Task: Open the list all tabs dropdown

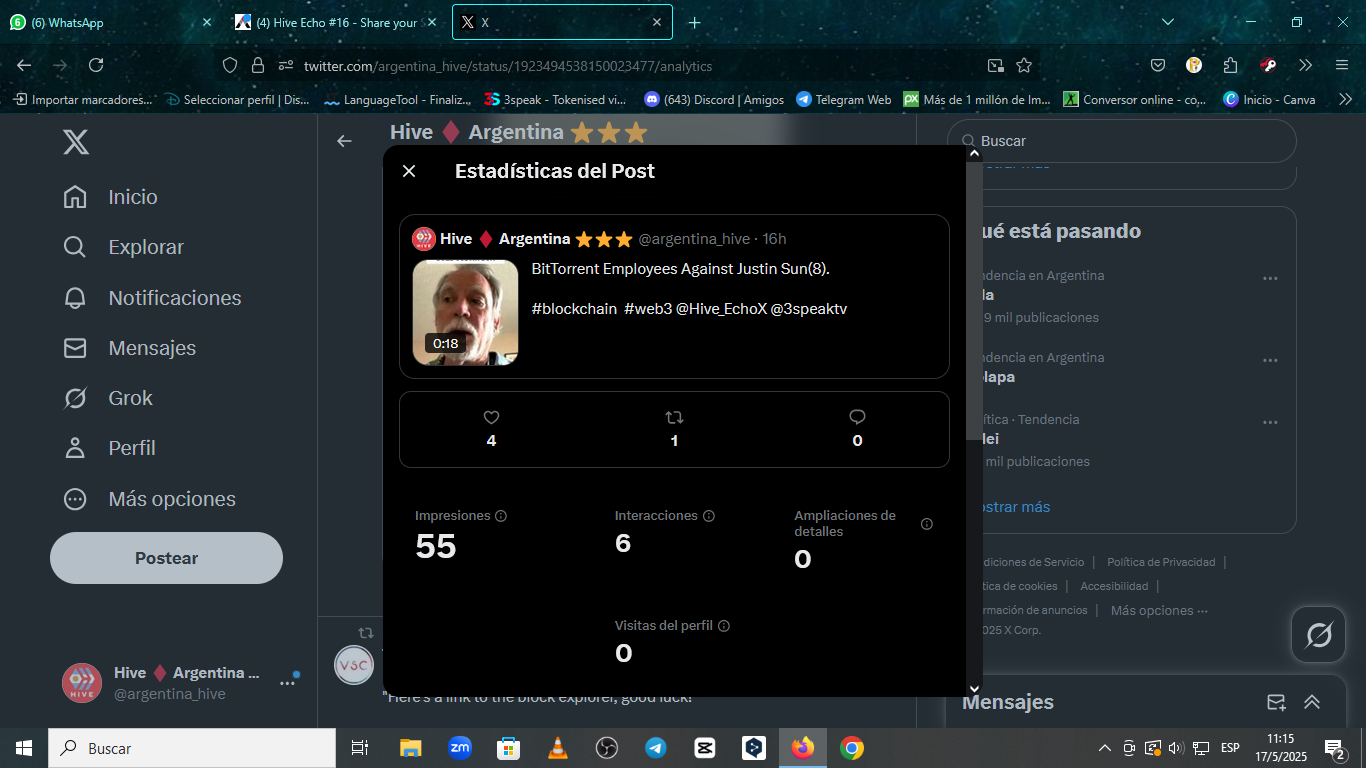Action: tap(1168, 22)
